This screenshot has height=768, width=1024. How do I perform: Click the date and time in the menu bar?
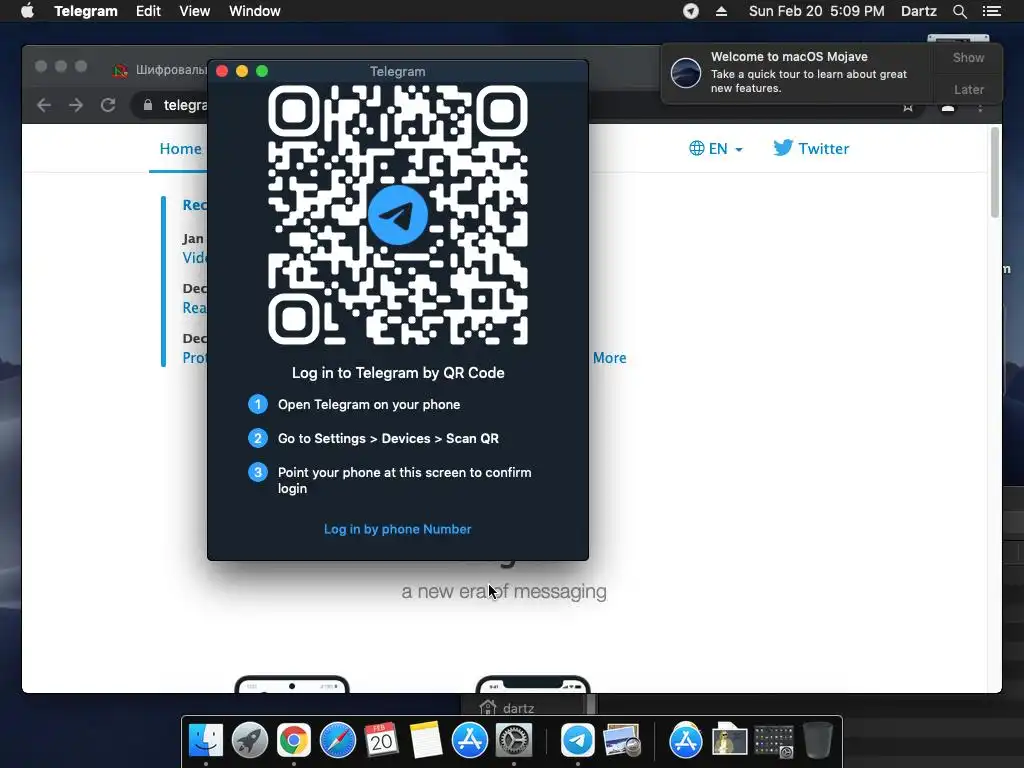[816, 11]
